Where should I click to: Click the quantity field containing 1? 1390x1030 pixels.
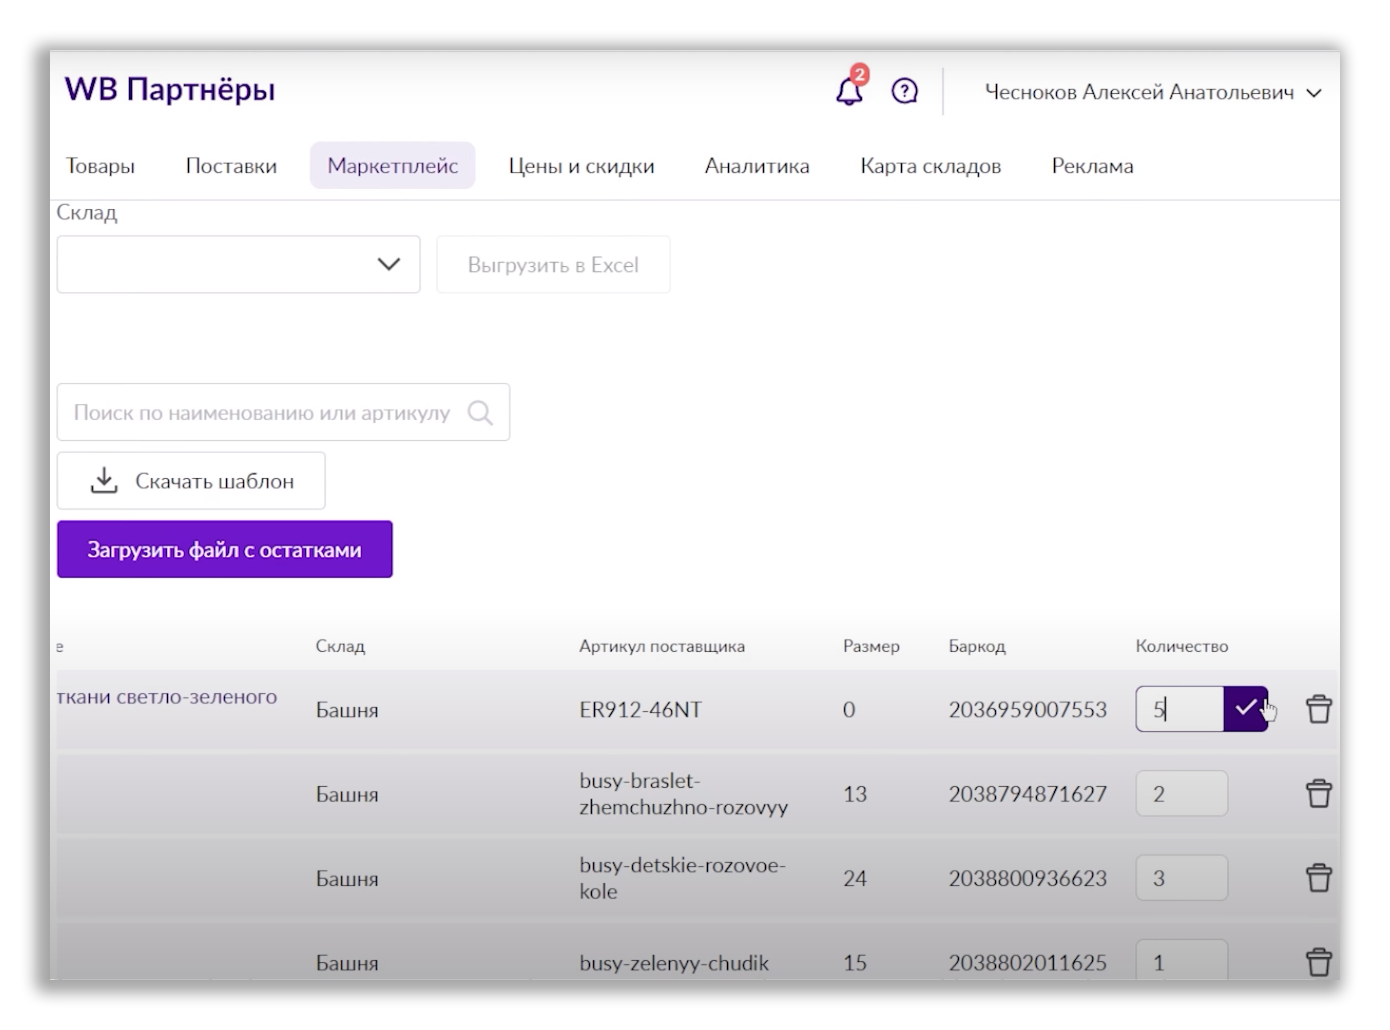point(1181,961)
